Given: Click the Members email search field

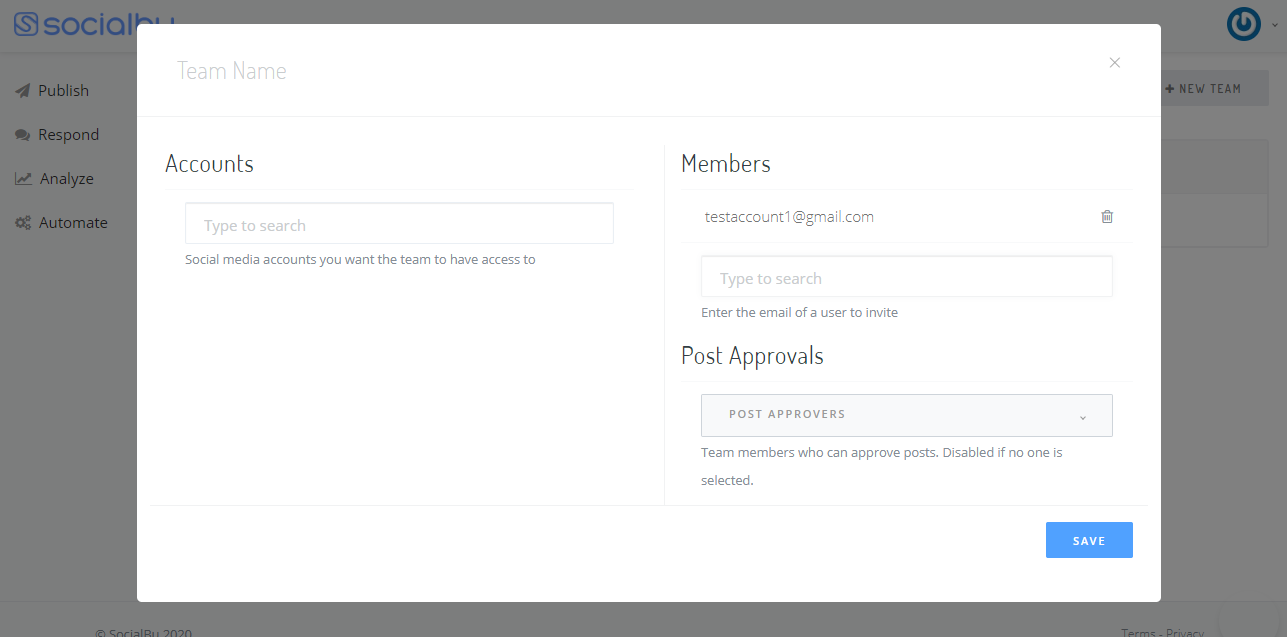Looking at the screenshot, I should click(907, 277).
